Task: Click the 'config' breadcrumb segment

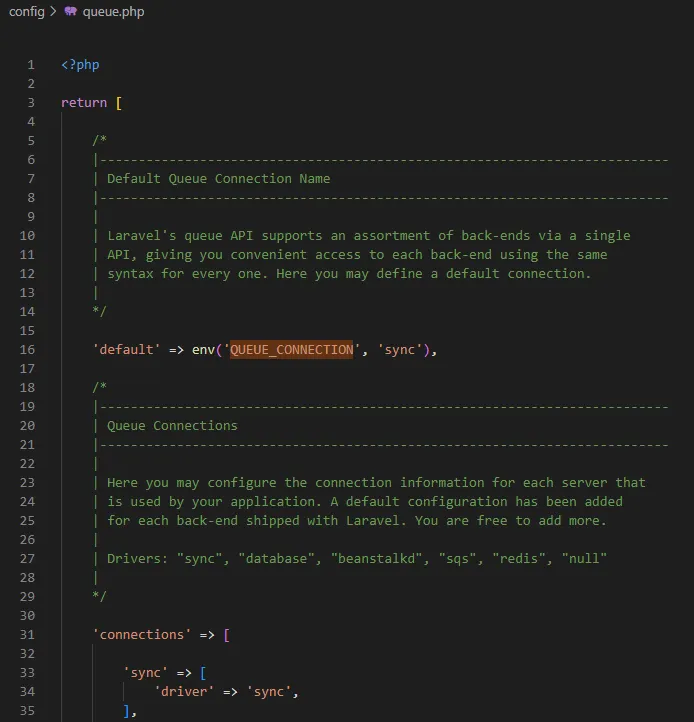Action: click(x=27, y=12)
